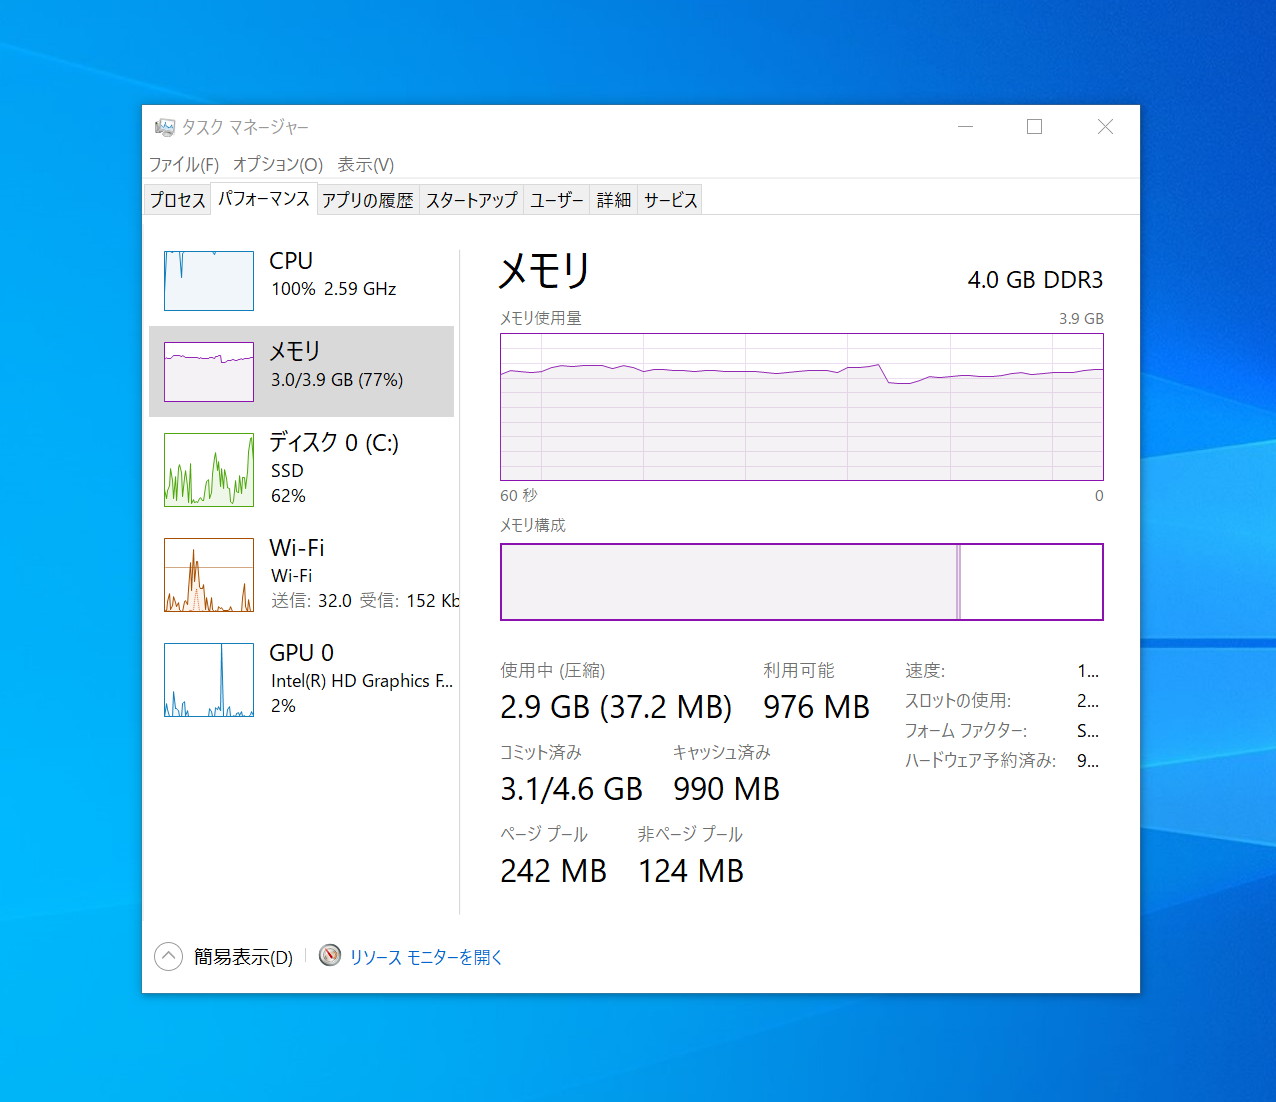Image resolution: width=1276 pixels, height=1102 pixels.
Task: Click the Resource Monitor icon next to the link
Action: [328, 956]
